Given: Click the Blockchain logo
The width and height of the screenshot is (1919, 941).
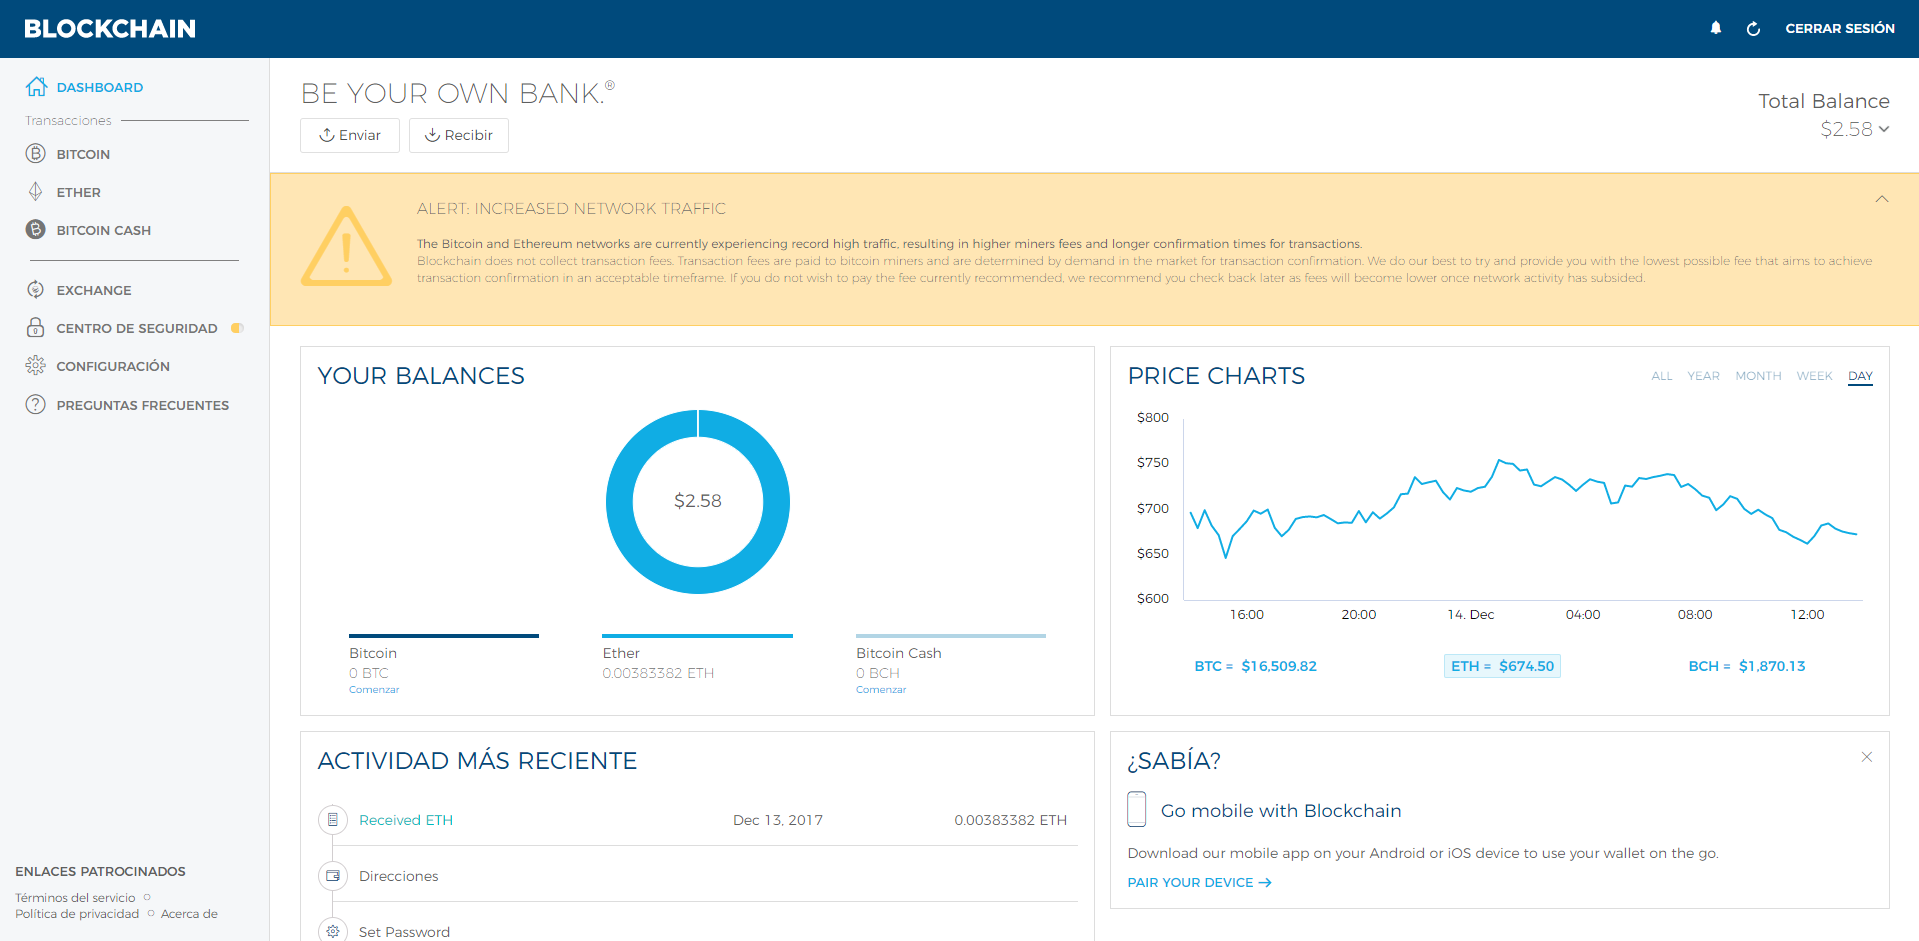Looking at the screenshot, I should [110, 29].
